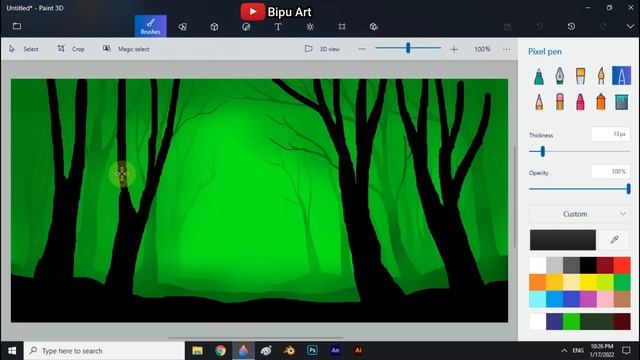Image resolution: width=640 pixels, height=360 pixels.
Task: Open the Menu folder icon
Action: [17, 27]
